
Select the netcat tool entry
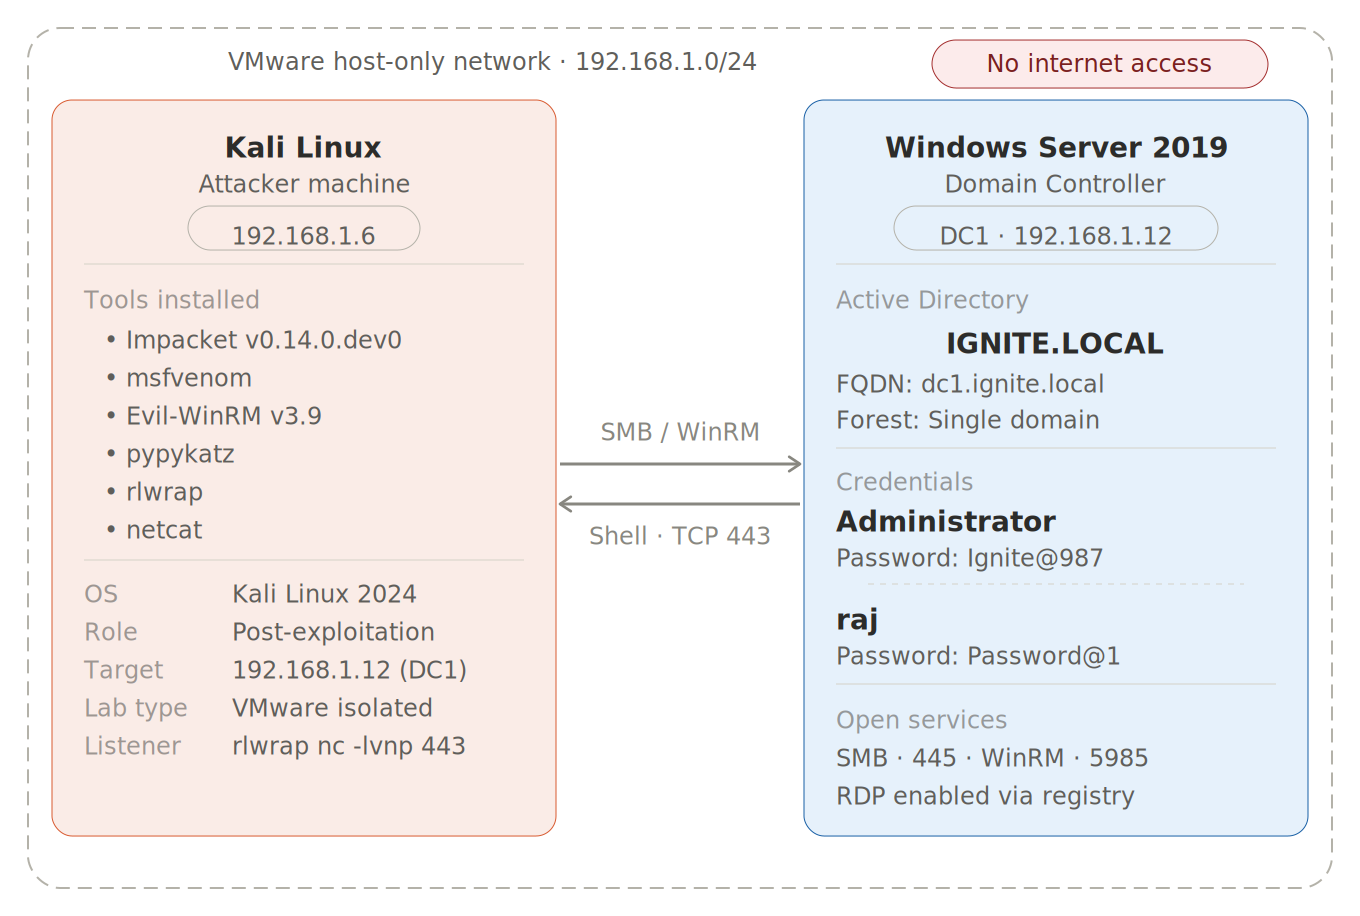pyautogui.click(x=154, y=530)
